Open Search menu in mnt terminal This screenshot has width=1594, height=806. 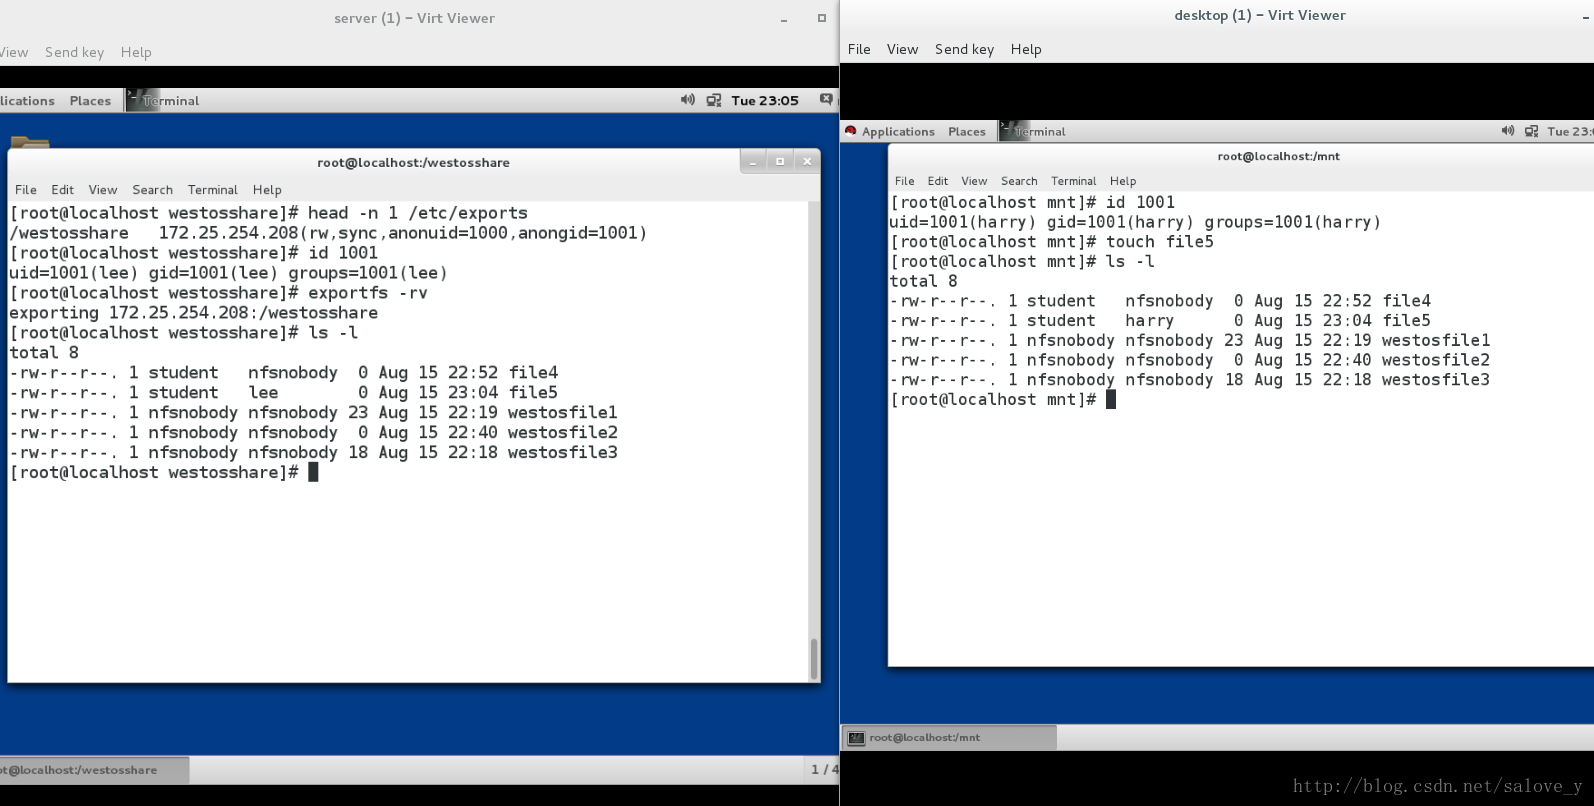click(1019, 181)
